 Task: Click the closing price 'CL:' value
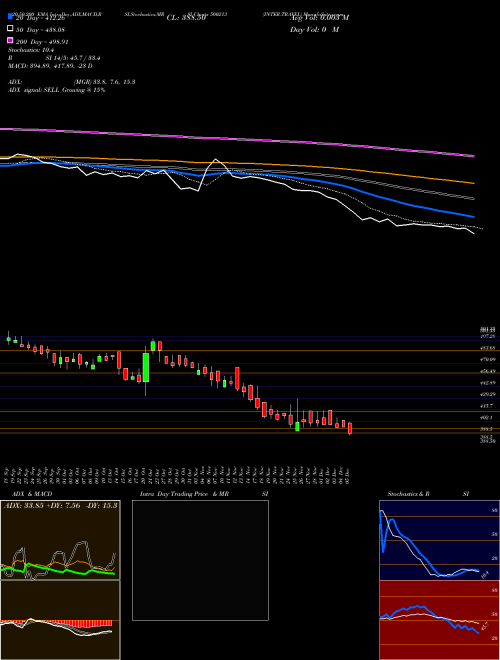tap(186, 18)
